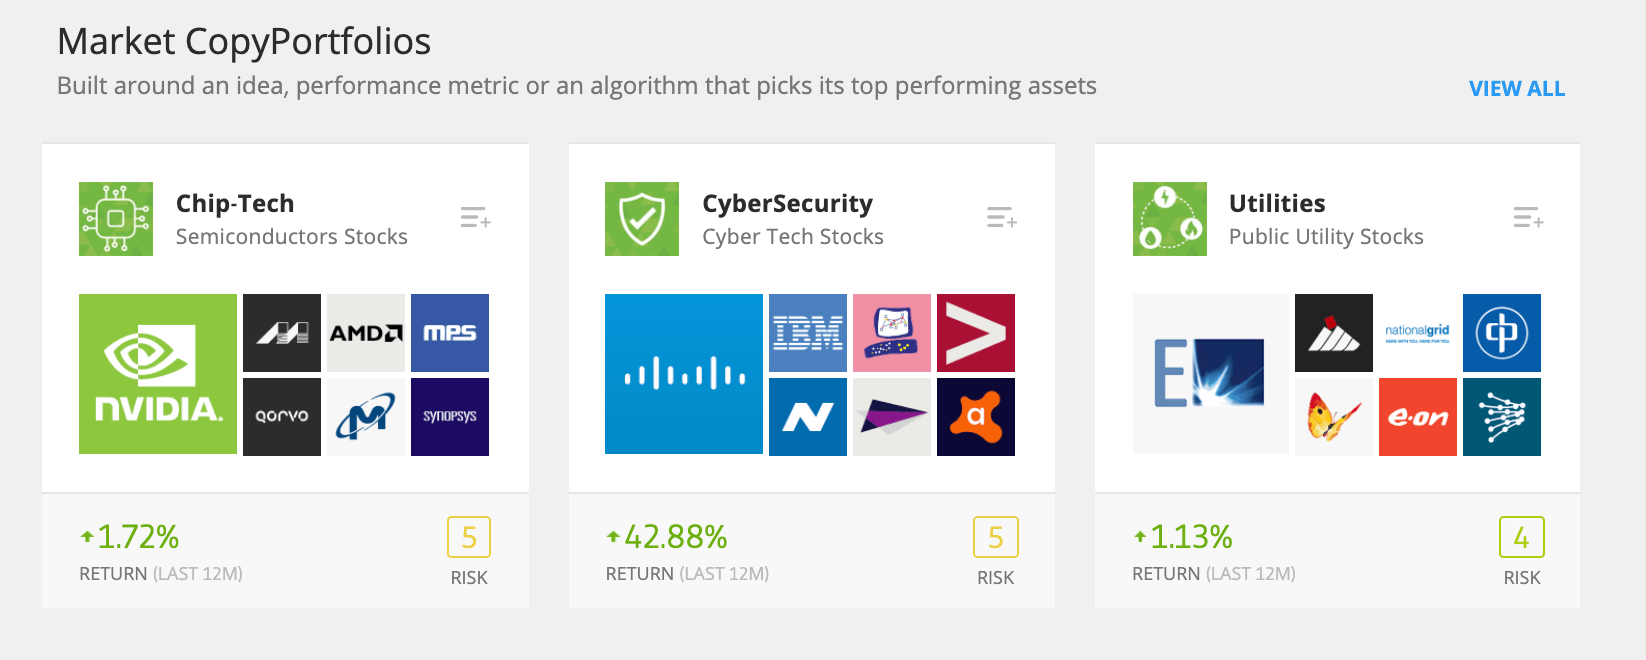Open the VIEW ALL link
Image resolution: width=1646 pixels, height=660 pixels.
pyautogui.click(x=1516, y=88)
